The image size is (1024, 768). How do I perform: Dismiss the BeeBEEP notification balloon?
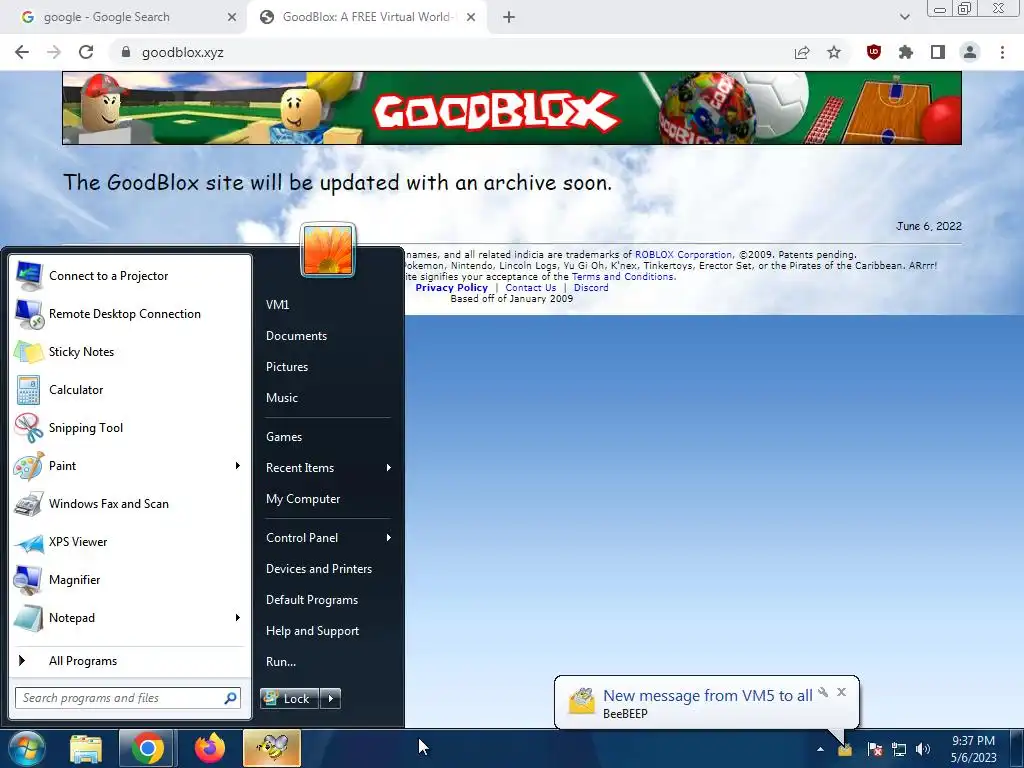pos(841,692)
